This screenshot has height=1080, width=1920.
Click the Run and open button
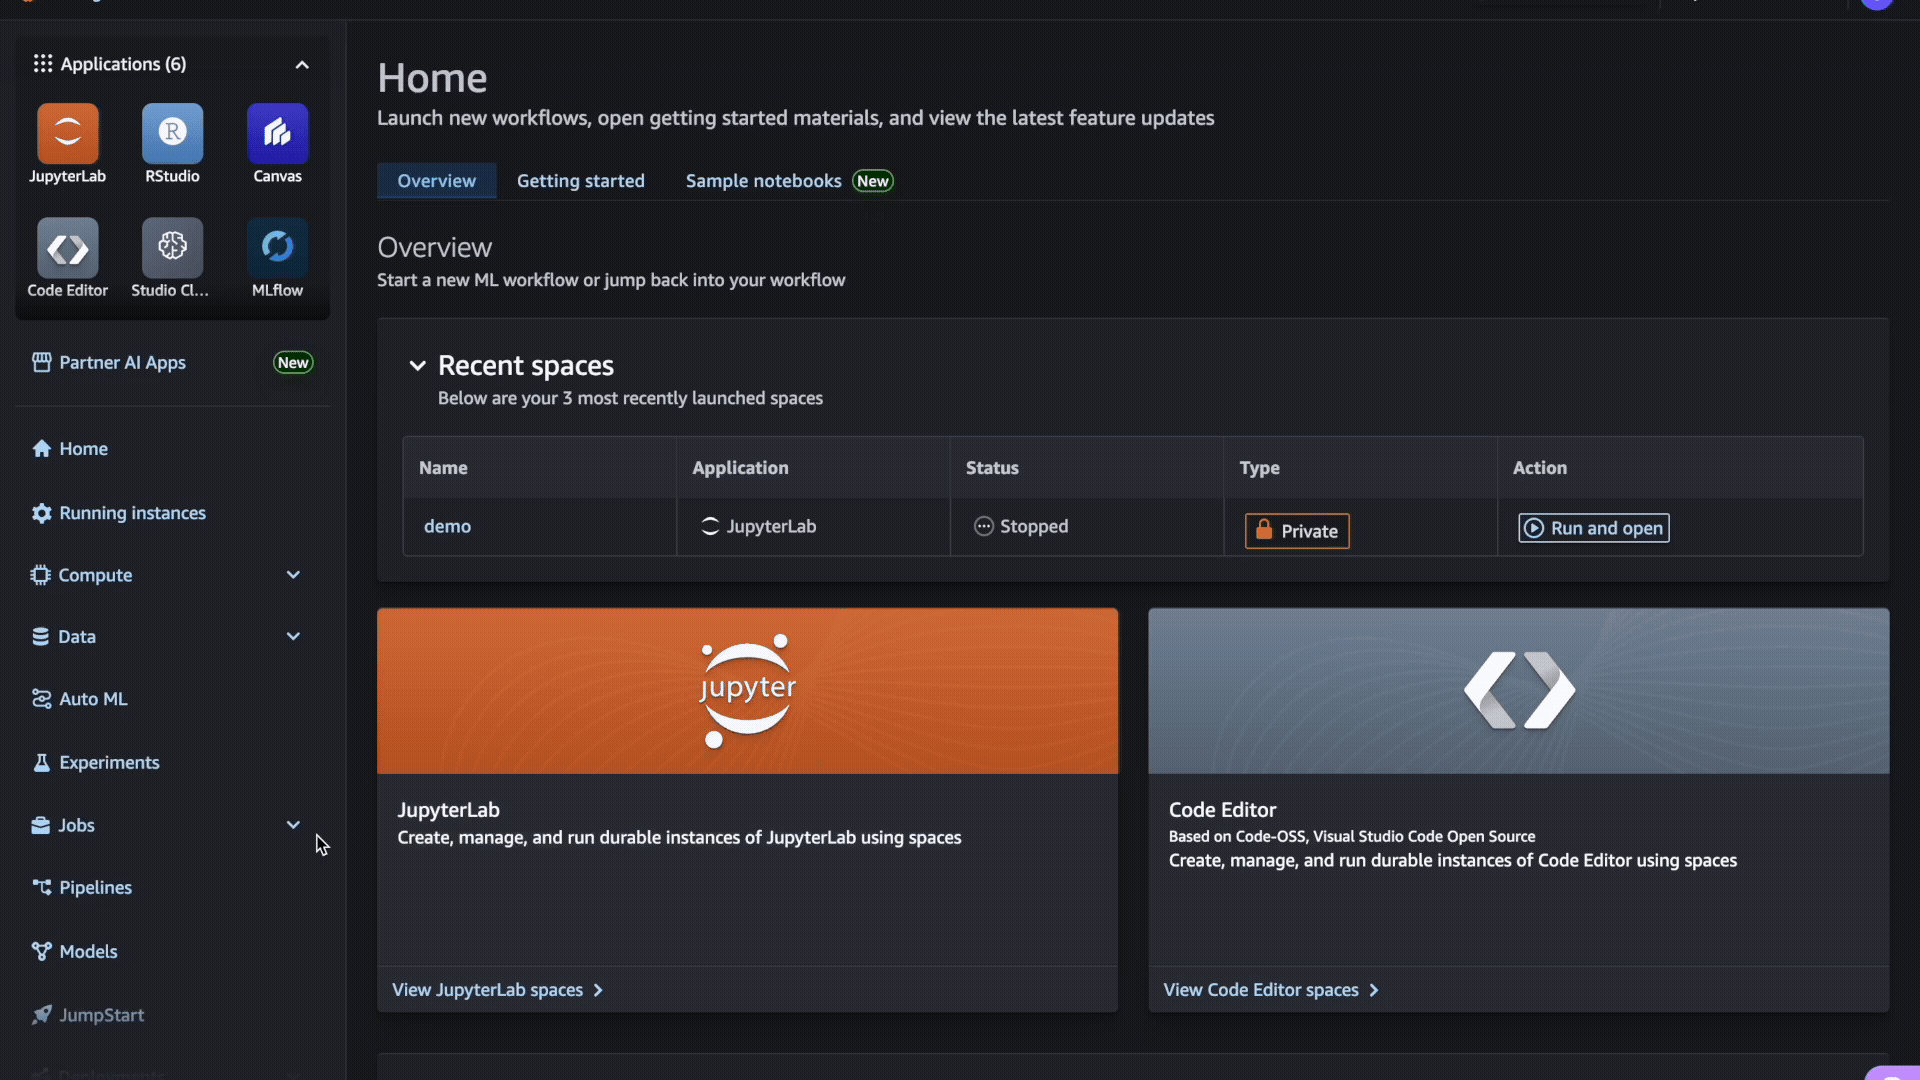point(1593,528)
